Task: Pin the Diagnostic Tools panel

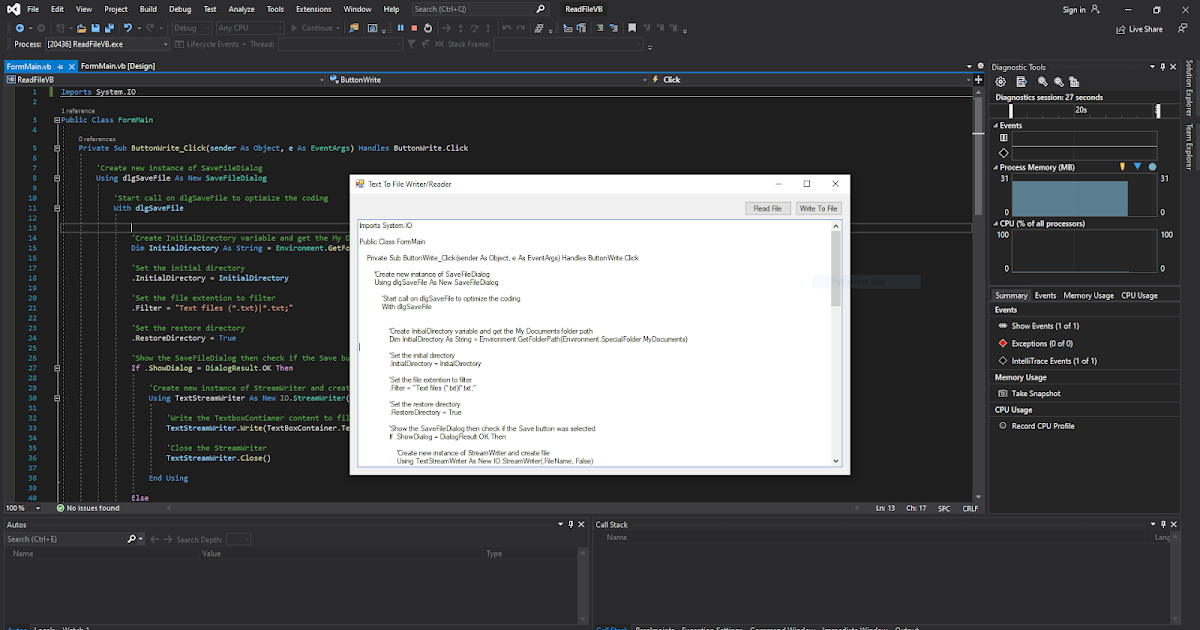Action: [1162, 67]
